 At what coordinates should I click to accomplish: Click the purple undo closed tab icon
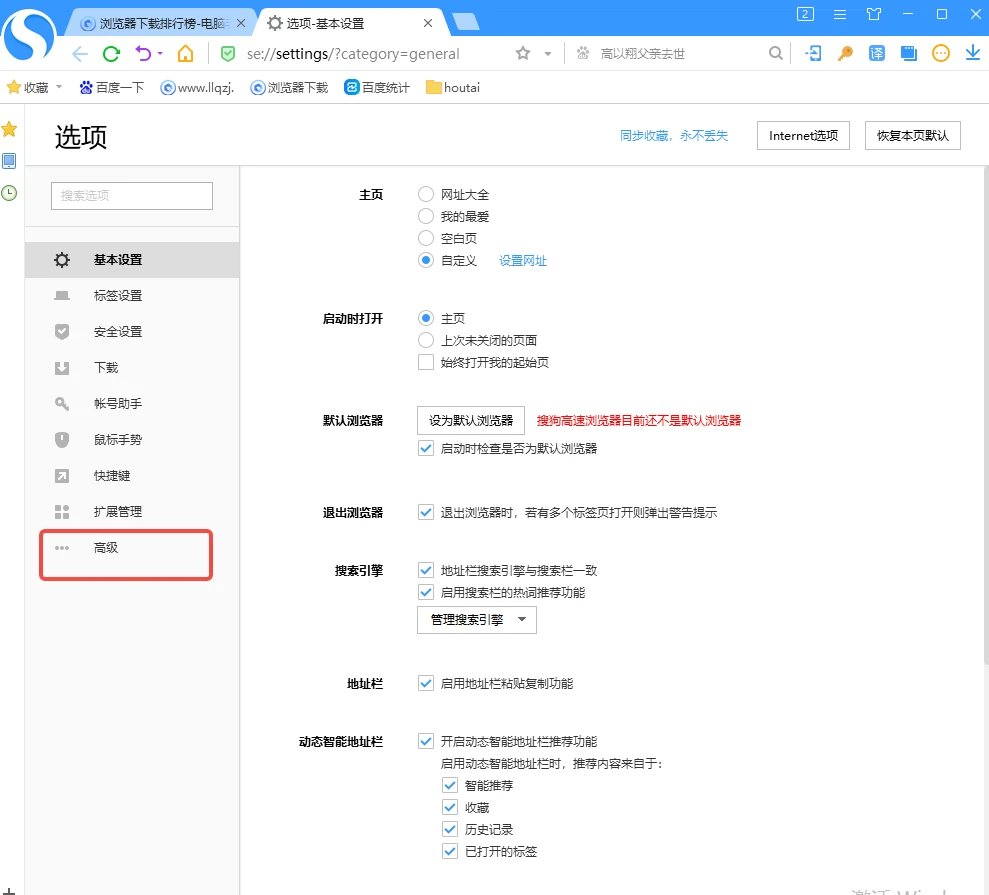pos(143,54)
